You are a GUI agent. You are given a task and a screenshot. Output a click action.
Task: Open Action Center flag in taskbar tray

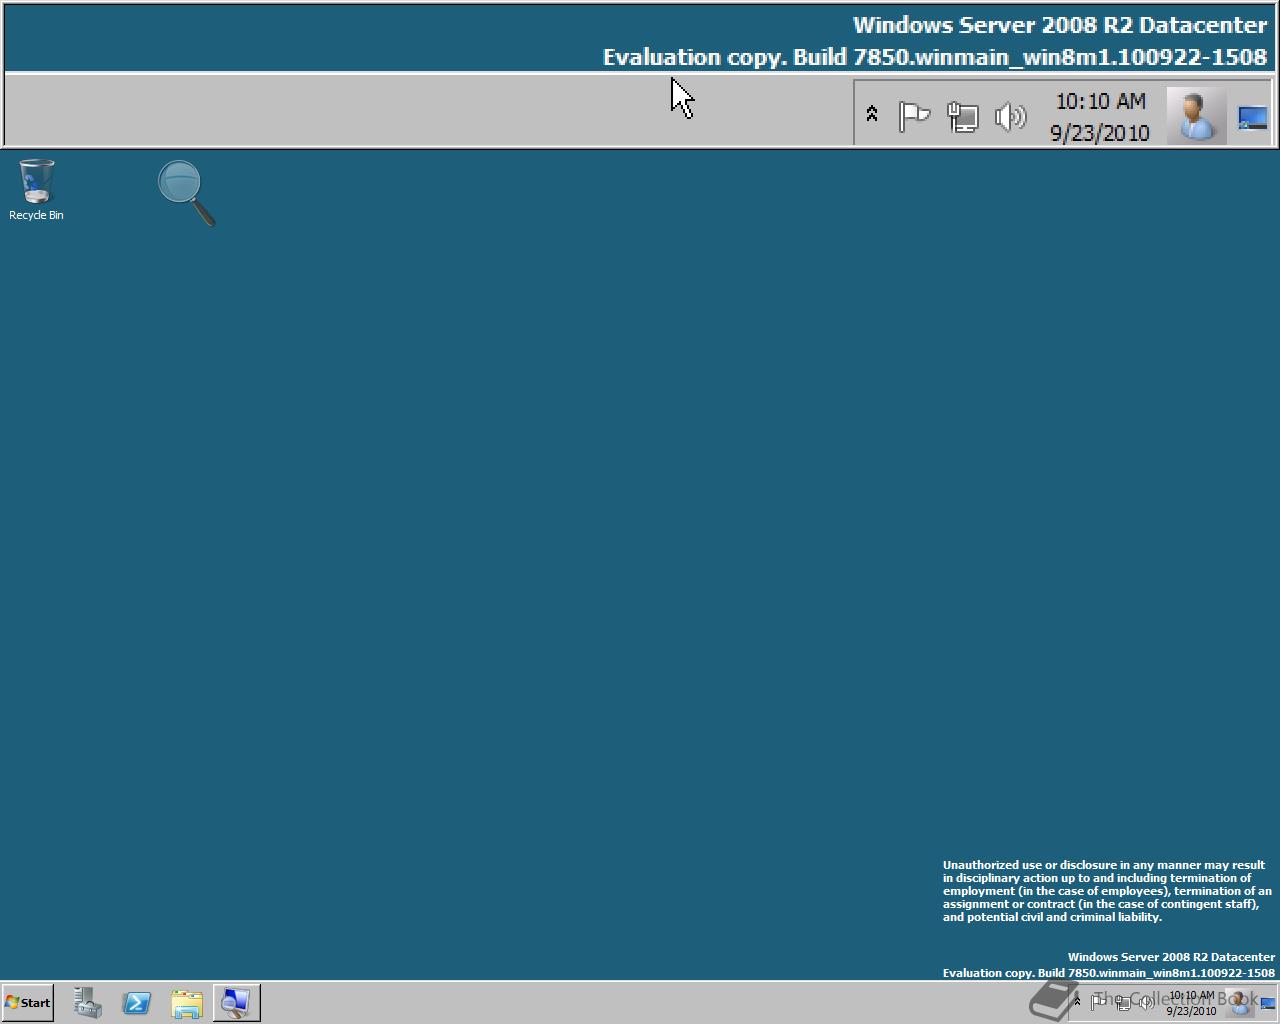(1098, 1002)
